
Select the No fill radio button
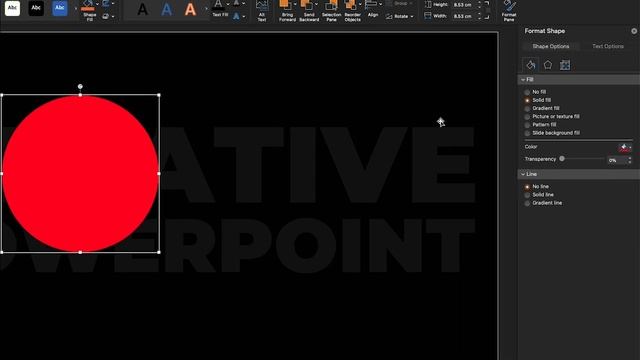click(x=527, y=92)
